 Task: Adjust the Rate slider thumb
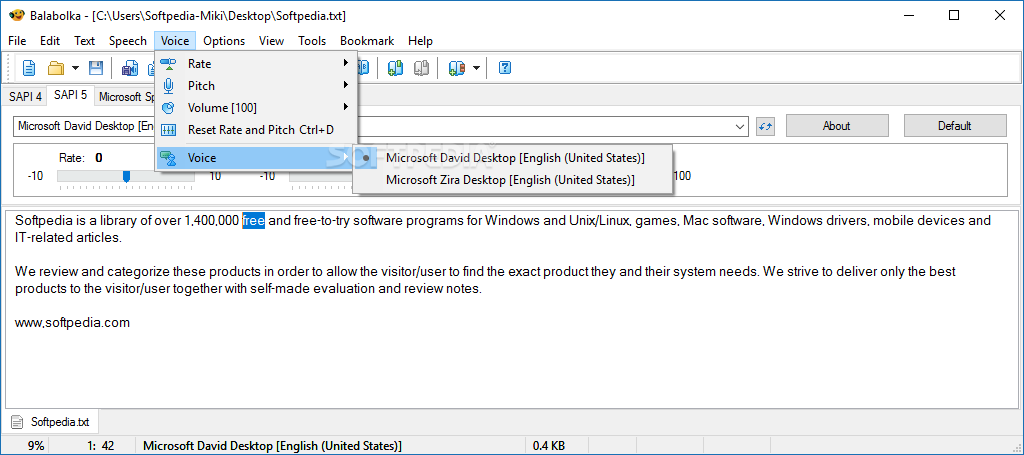point(127,176)
